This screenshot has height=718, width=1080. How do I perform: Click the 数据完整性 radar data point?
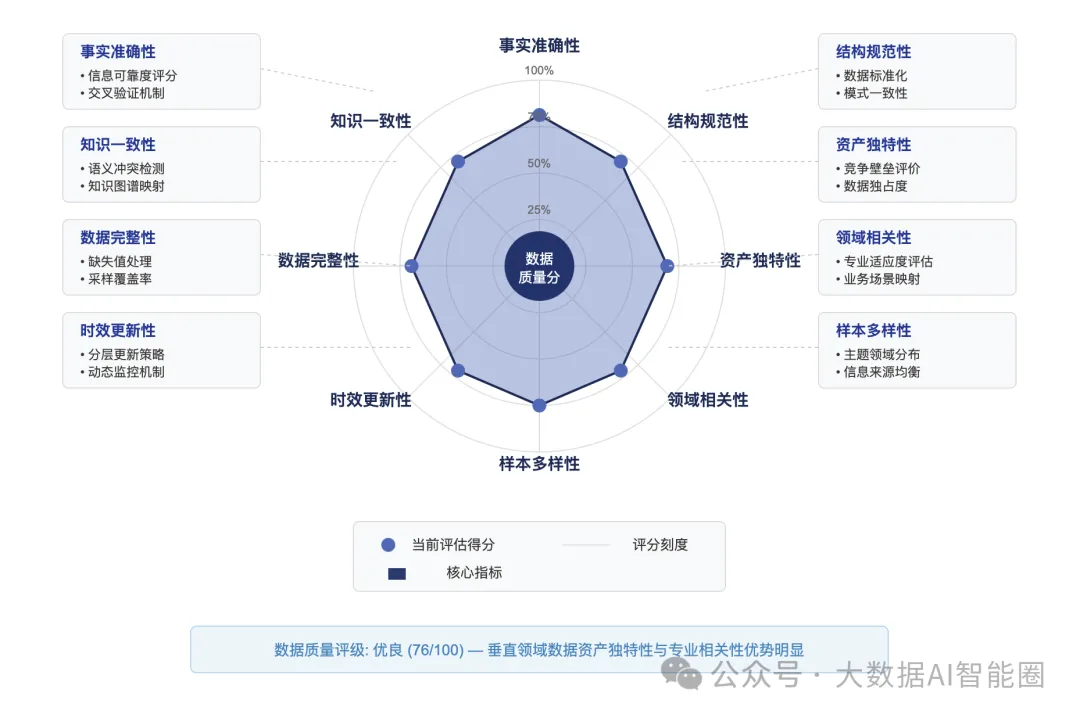(412, 266)
